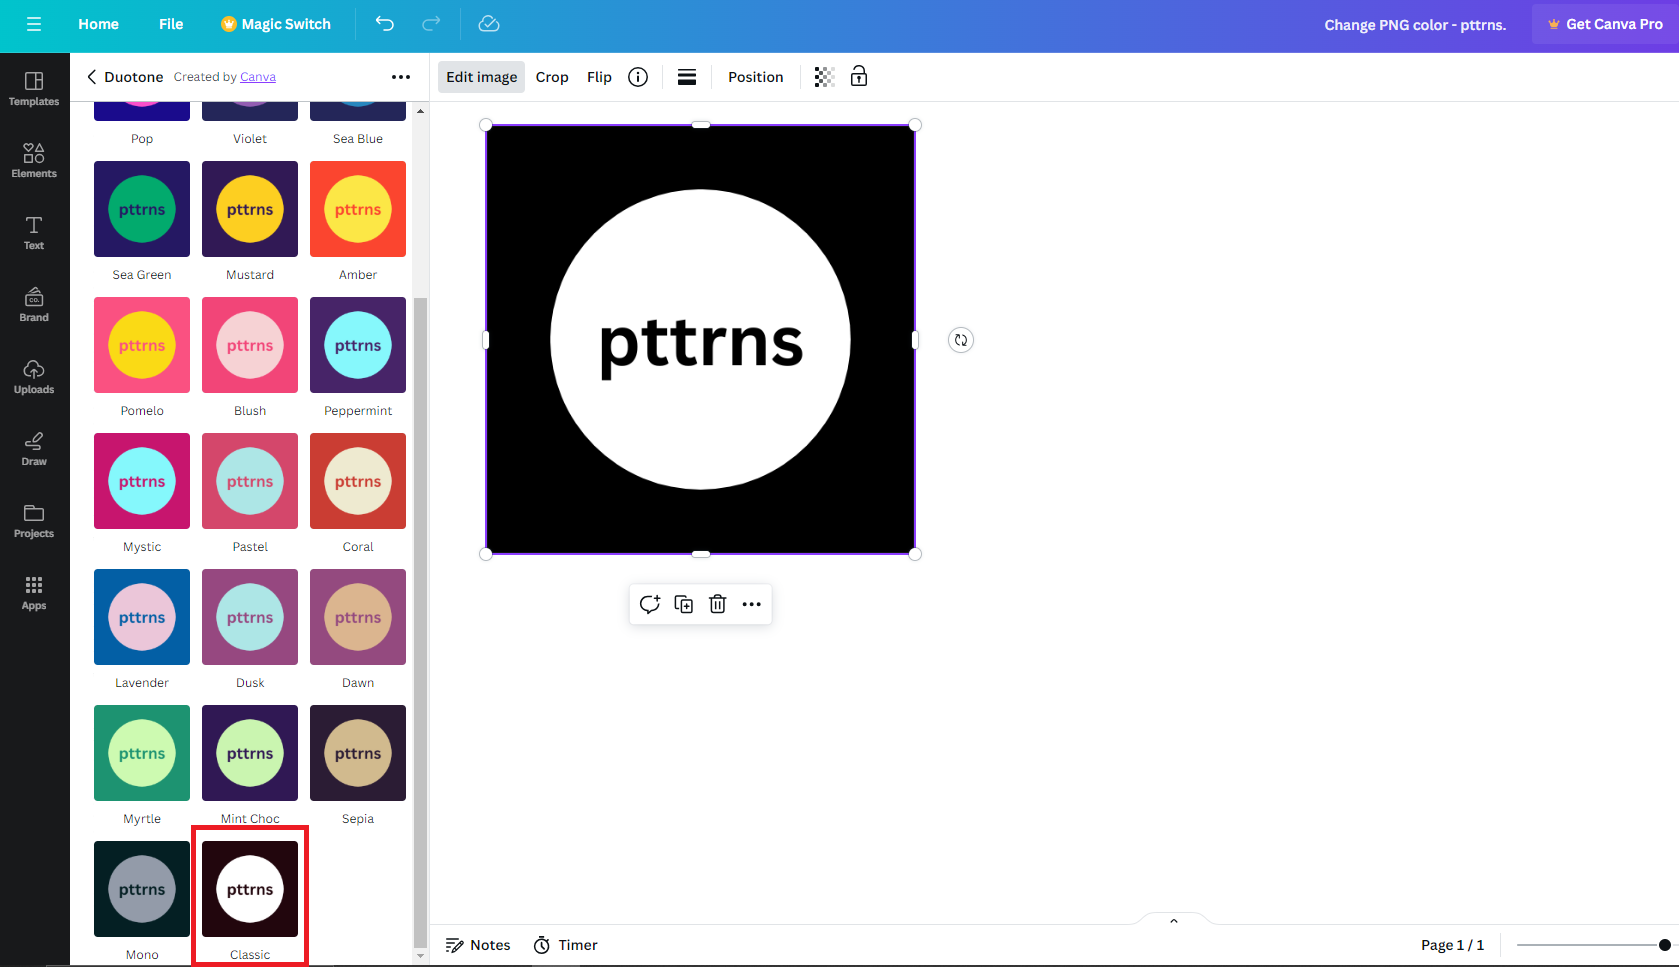
Task: Follow the Canva creator link
Action: (x=258, y=77)
